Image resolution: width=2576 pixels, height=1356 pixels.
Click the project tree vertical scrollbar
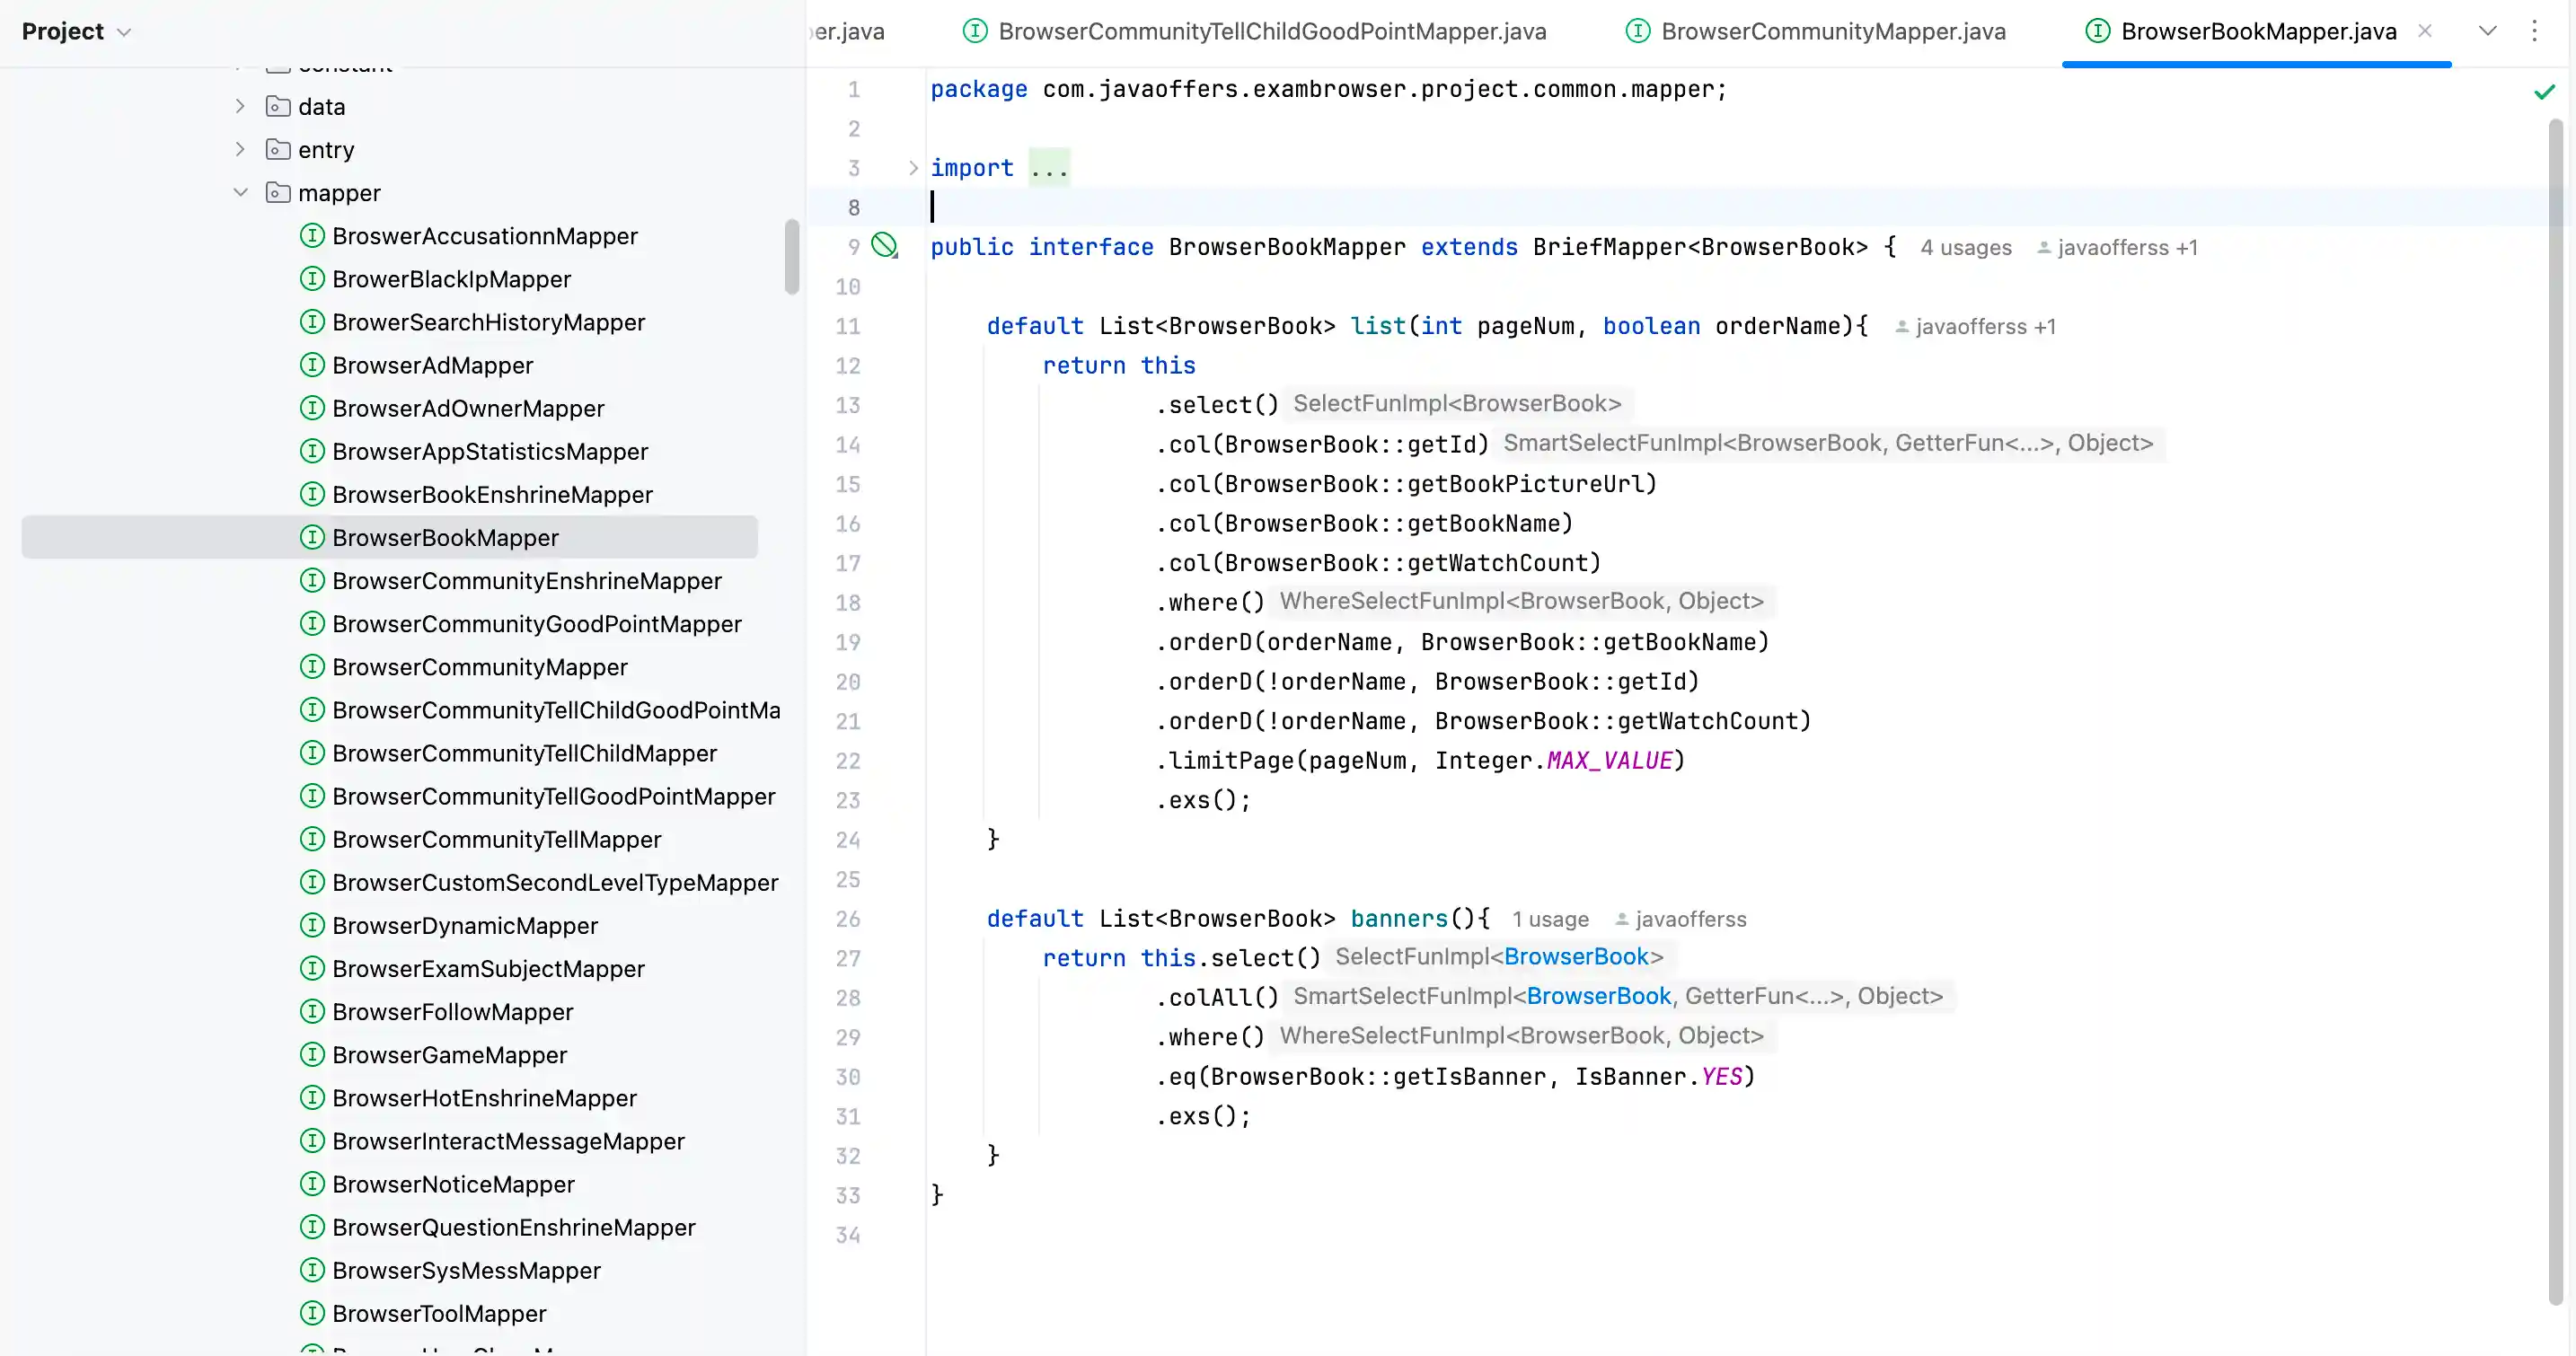(792, 257)
